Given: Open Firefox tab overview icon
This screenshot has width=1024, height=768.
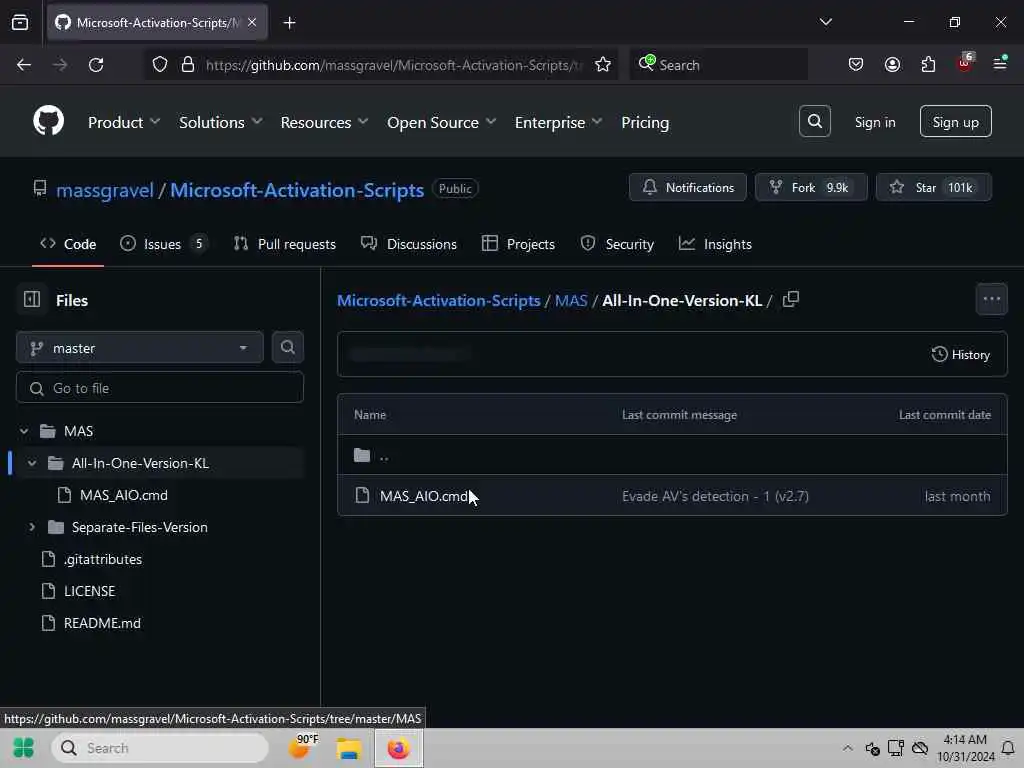Looking at the screenshot, I should pyautogui.click(x=20, y=22).
